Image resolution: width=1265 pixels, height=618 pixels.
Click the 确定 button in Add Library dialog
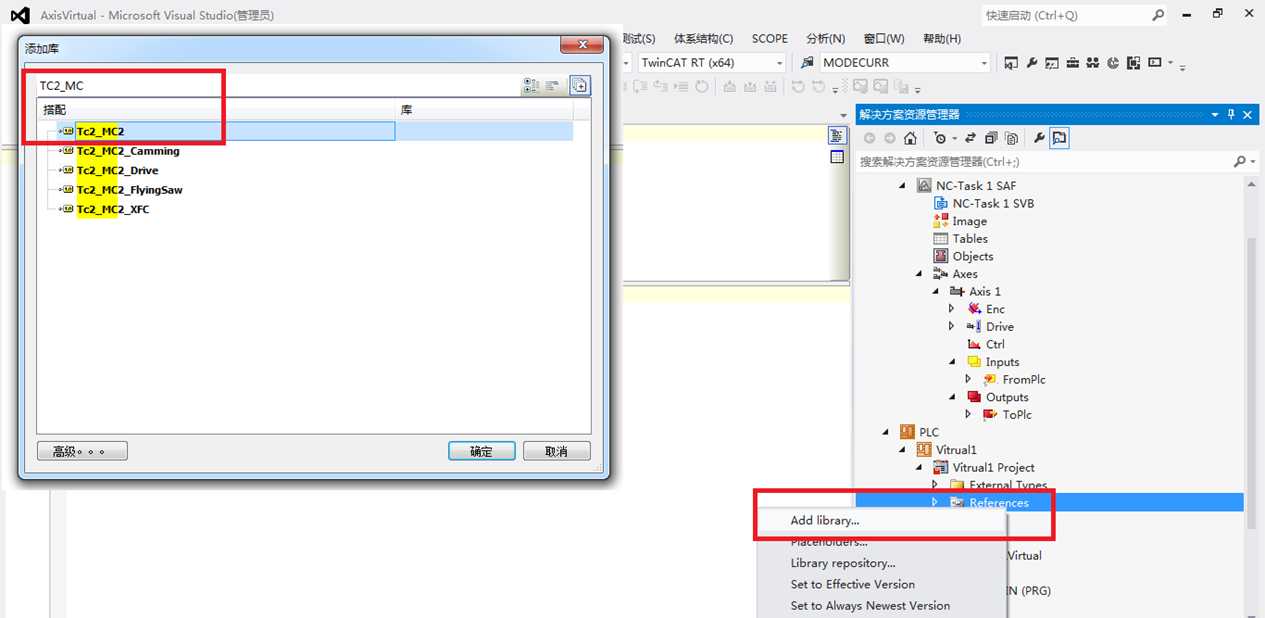coord(481,451)
